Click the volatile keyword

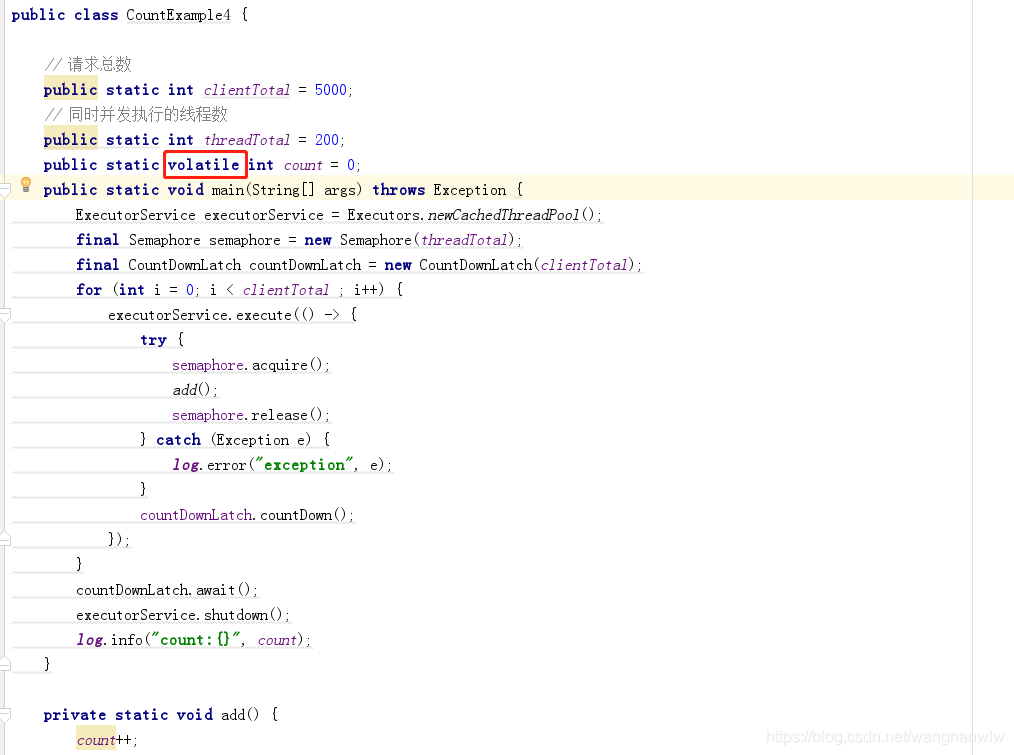coord(204,165)
